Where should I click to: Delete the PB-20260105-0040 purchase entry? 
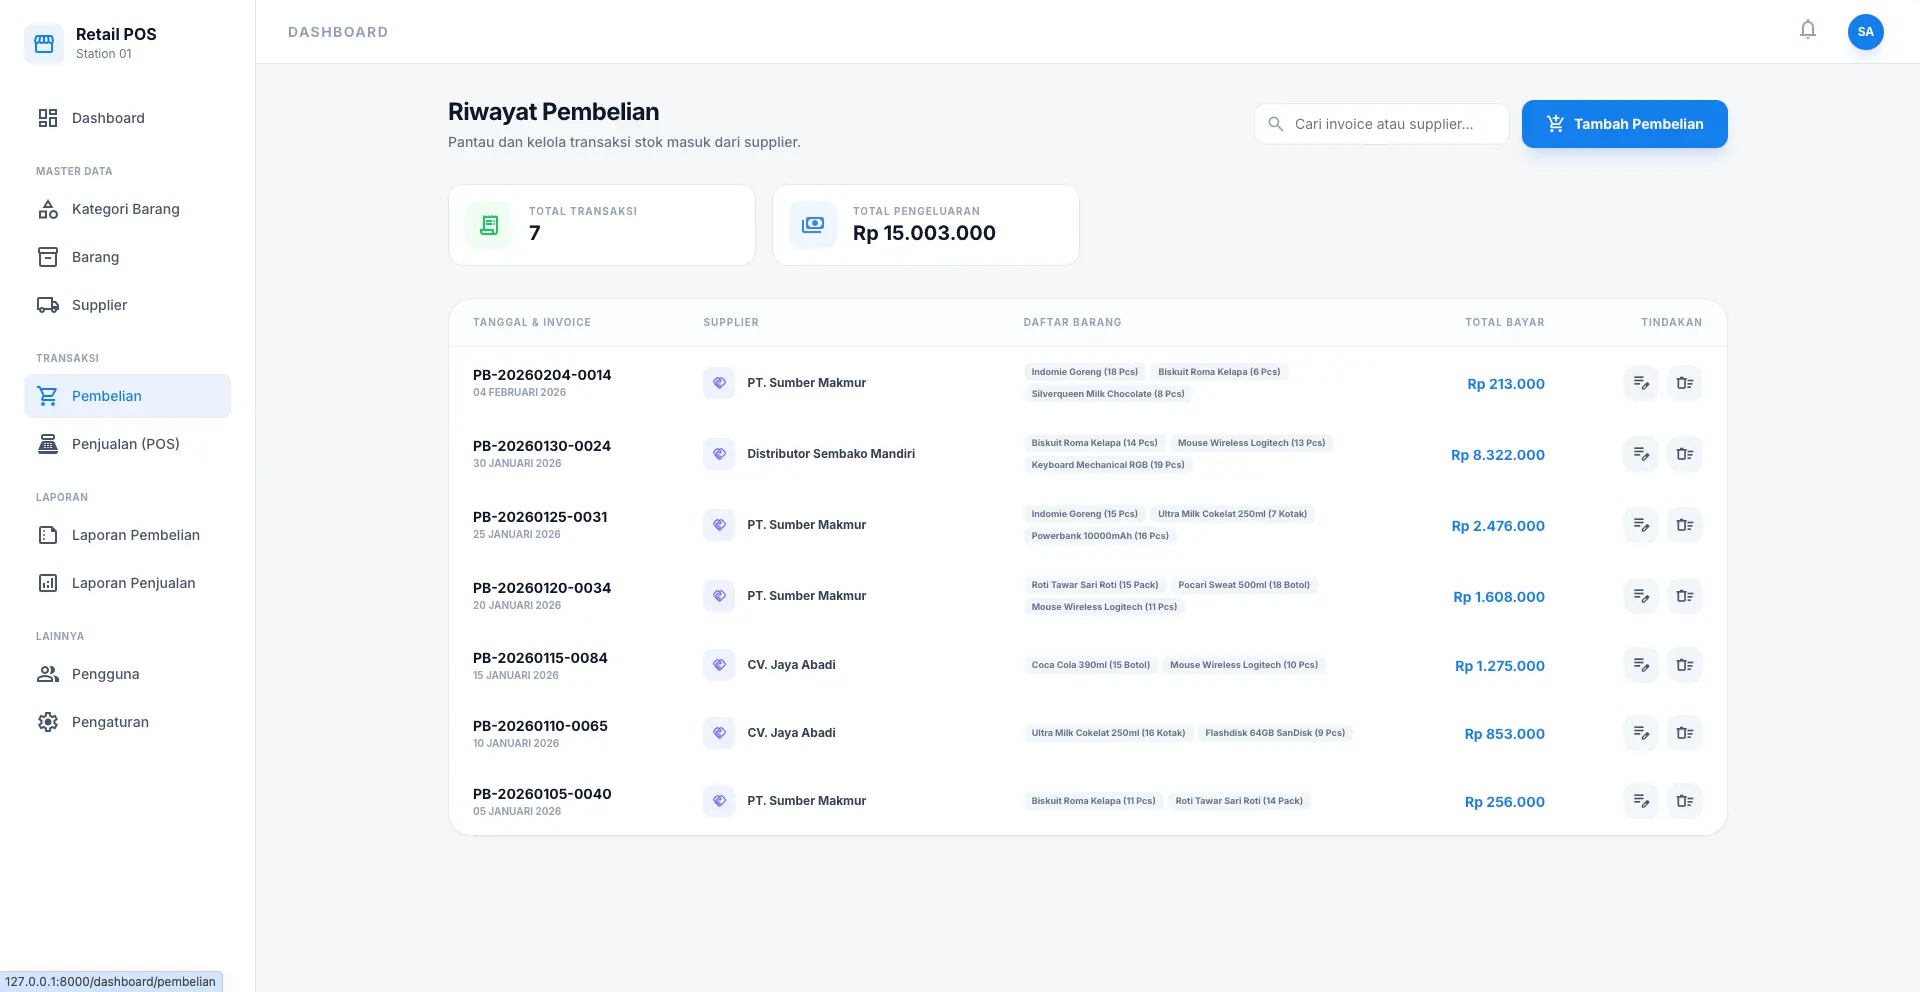point(1684,801)
